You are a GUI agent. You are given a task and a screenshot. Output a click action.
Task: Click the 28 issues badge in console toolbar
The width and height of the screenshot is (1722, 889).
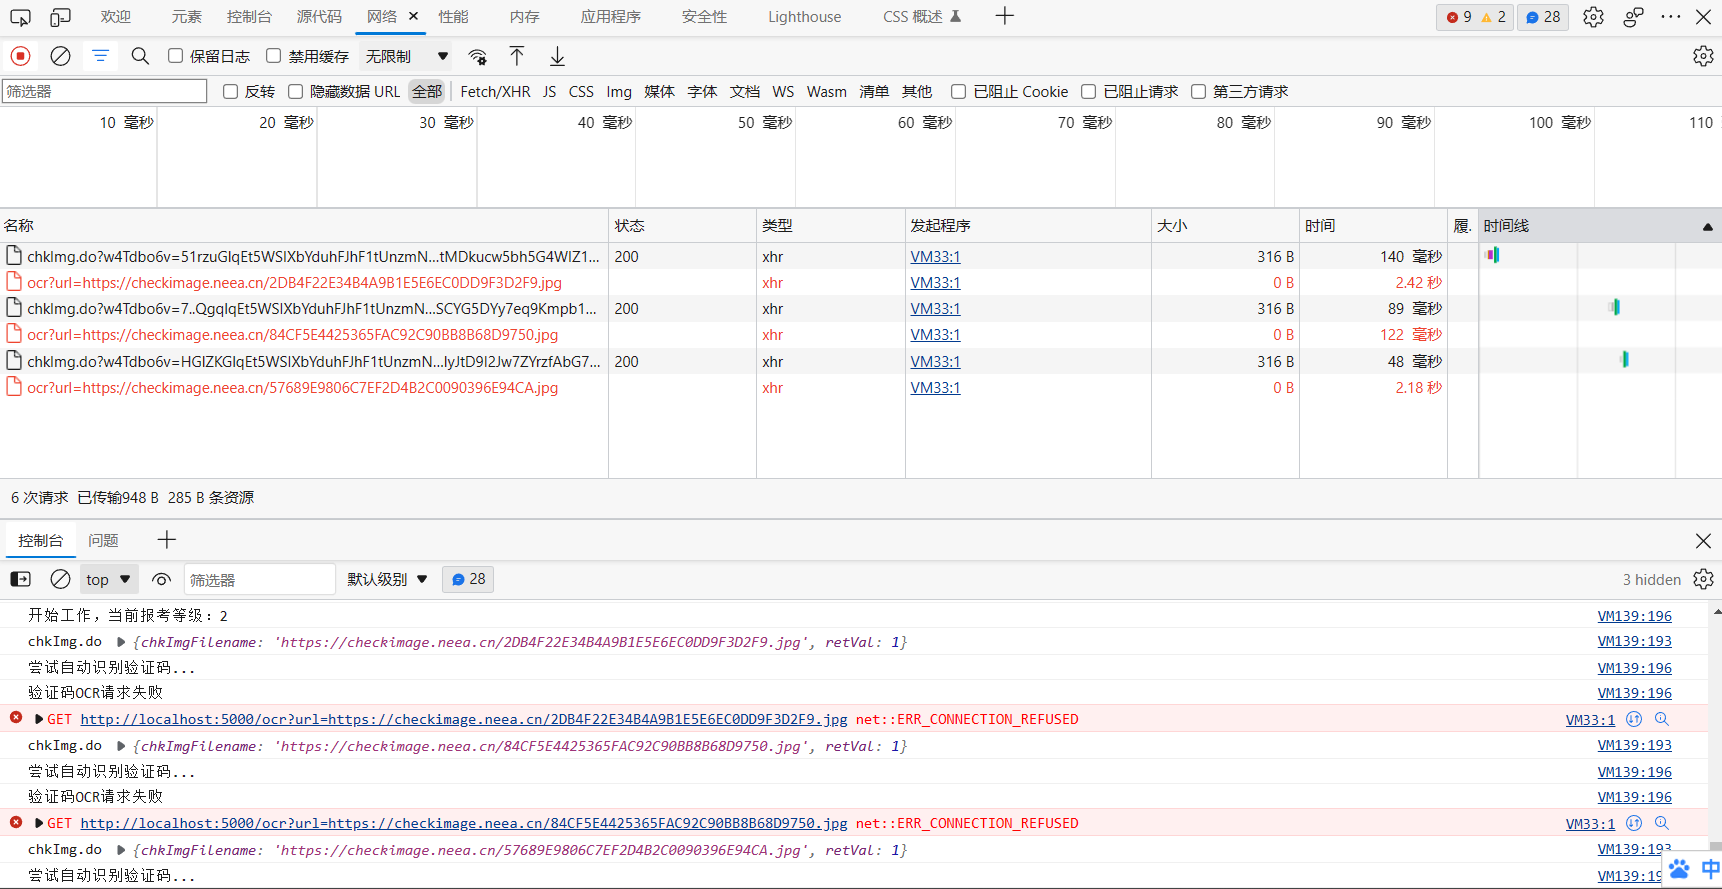pos(468,579)
